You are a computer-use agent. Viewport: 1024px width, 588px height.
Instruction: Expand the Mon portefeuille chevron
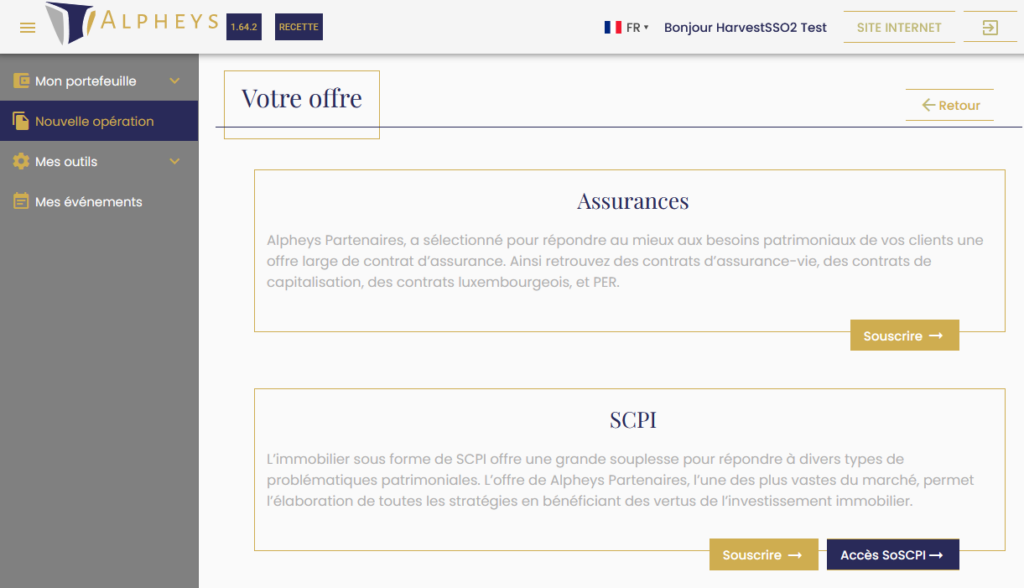175,81
